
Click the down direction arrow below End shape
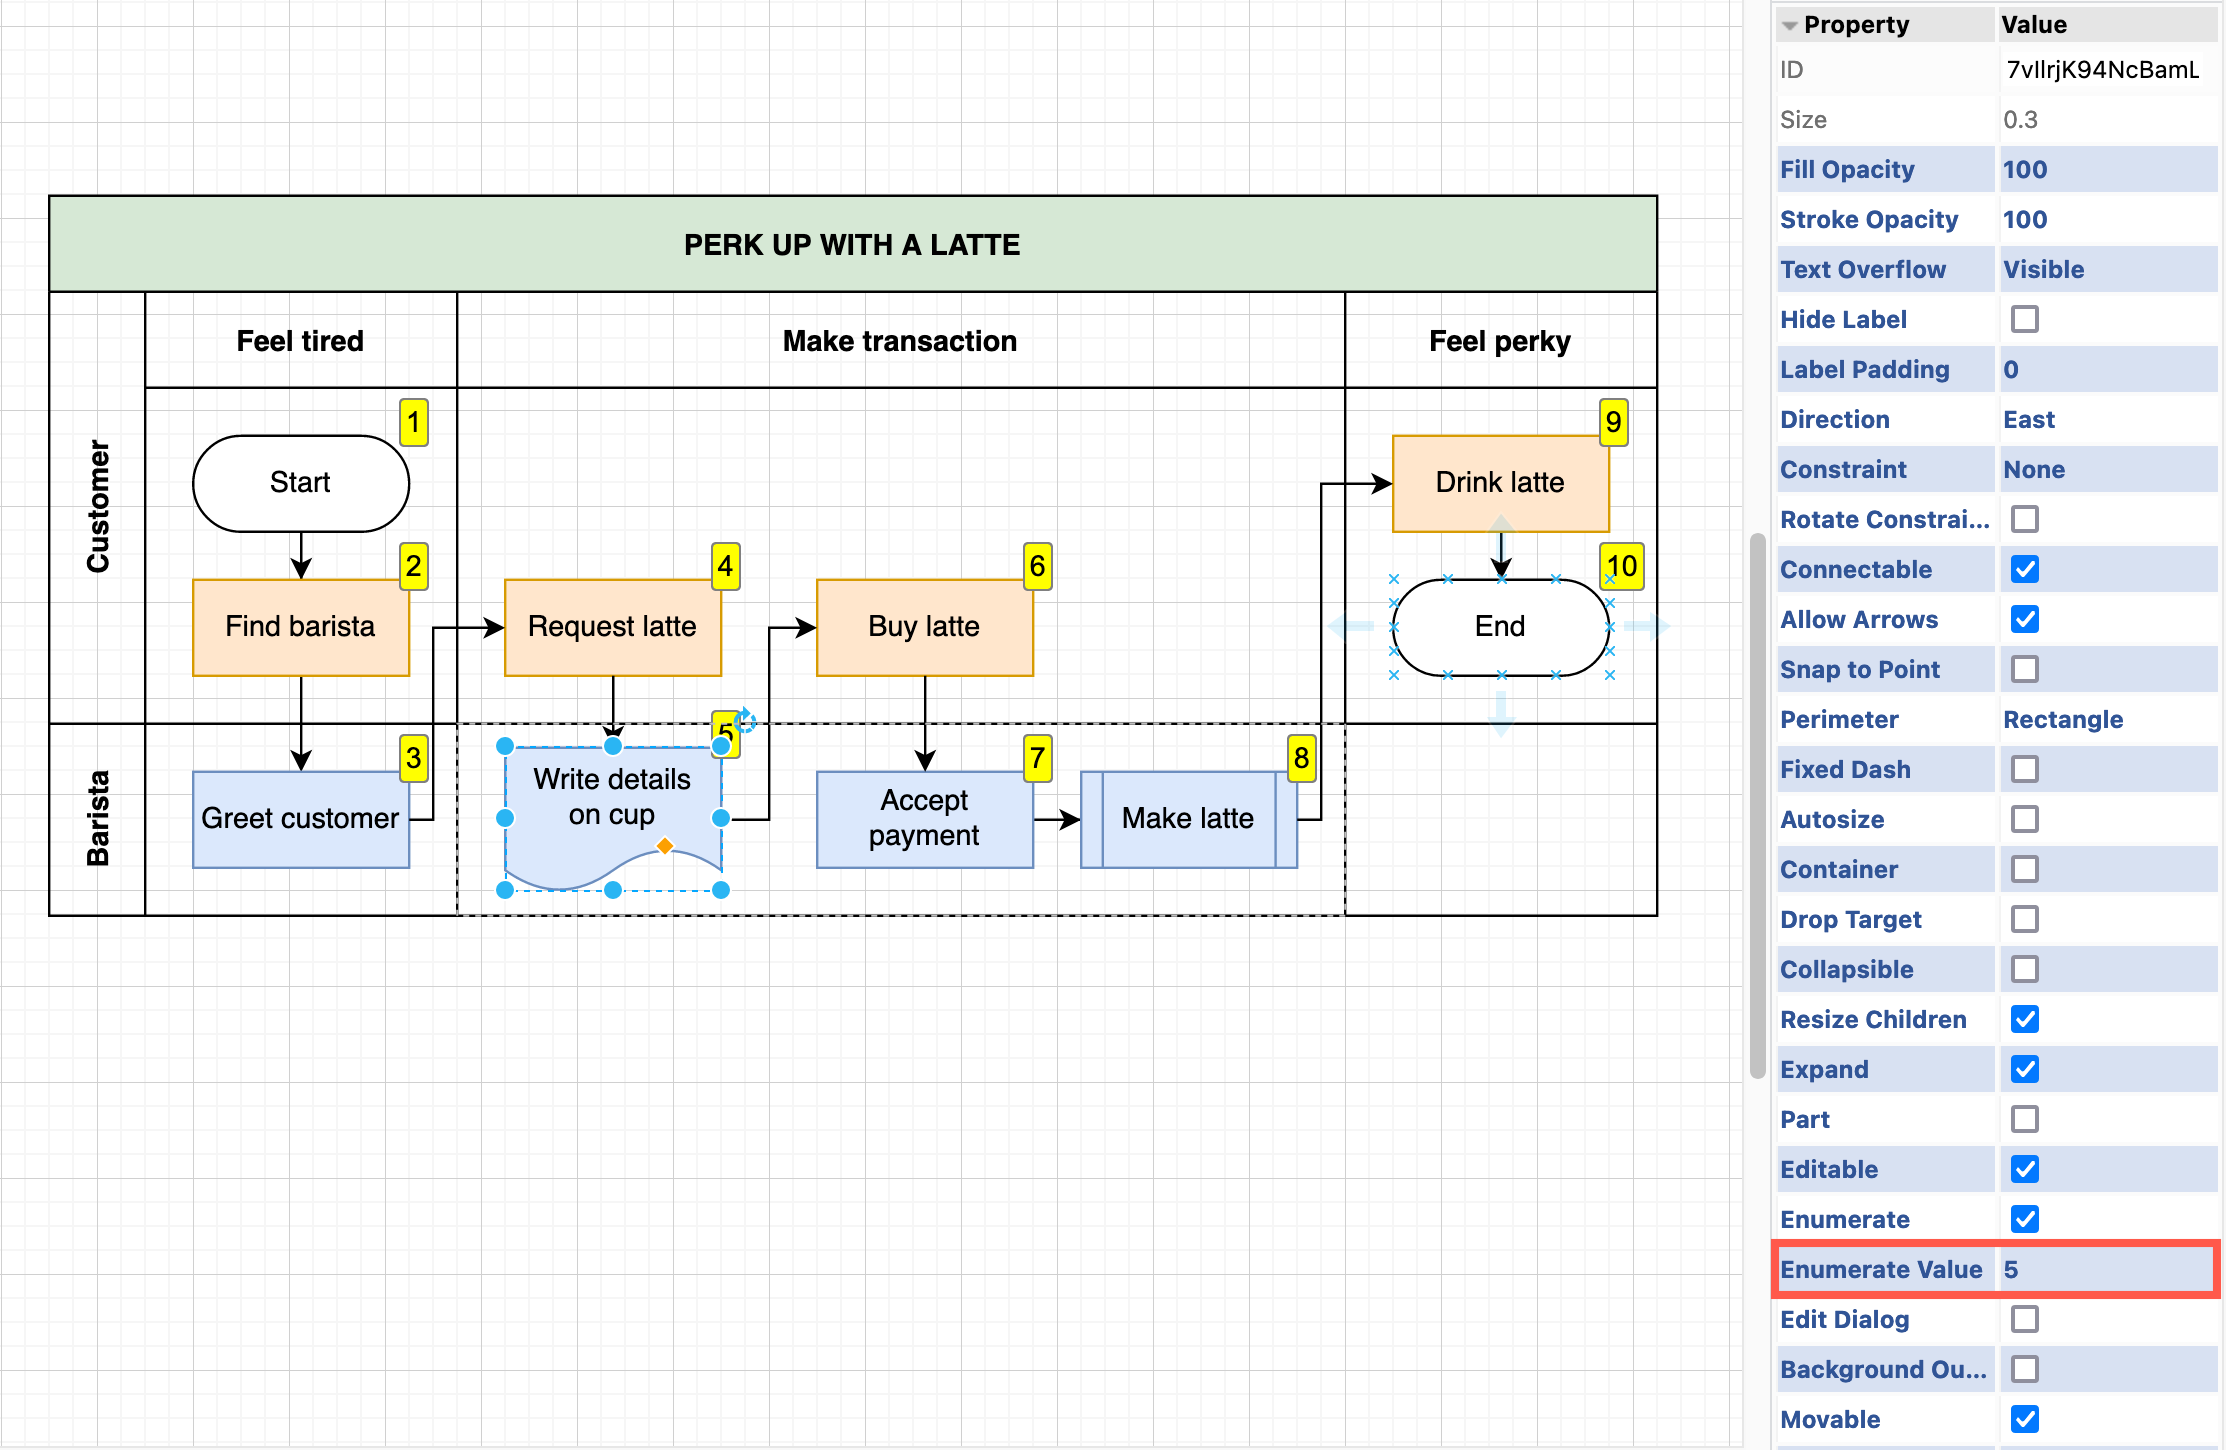tap(1501, 712)
